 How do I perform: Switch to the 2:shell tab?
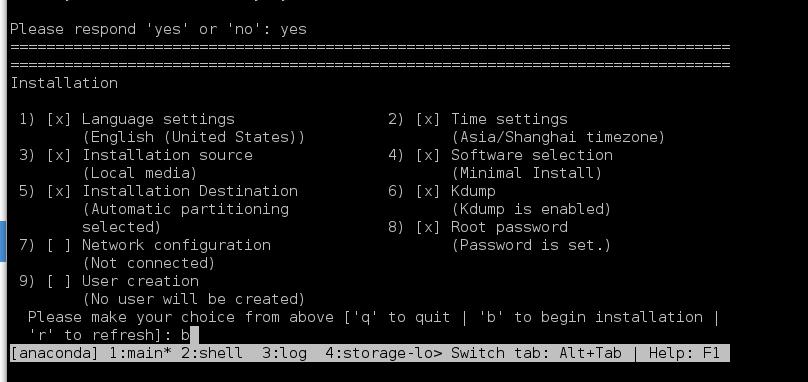(x=212, y=353)
